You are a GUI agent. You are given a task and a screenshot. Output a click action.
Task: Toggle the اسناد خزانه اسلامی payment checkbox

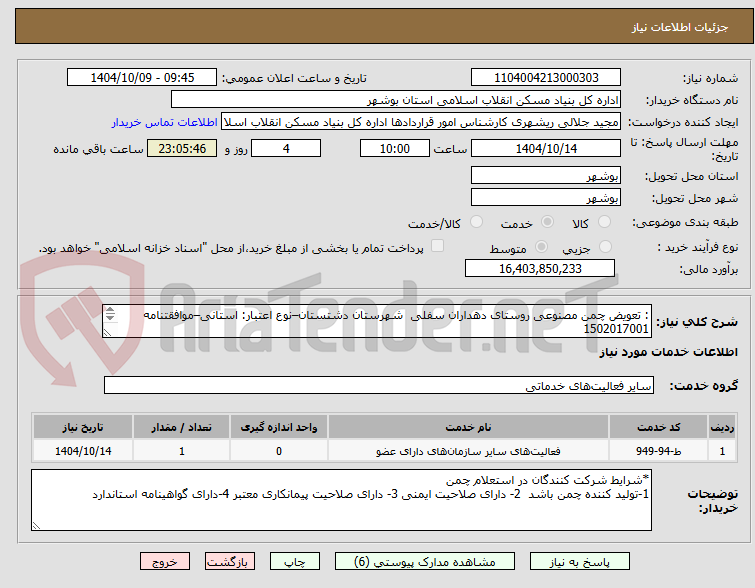tap(437, 246)
